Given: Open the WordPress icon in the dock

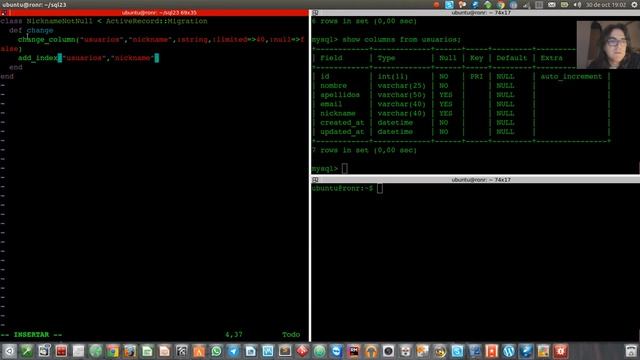Looking at the screenshot, I should coord(509,351).
